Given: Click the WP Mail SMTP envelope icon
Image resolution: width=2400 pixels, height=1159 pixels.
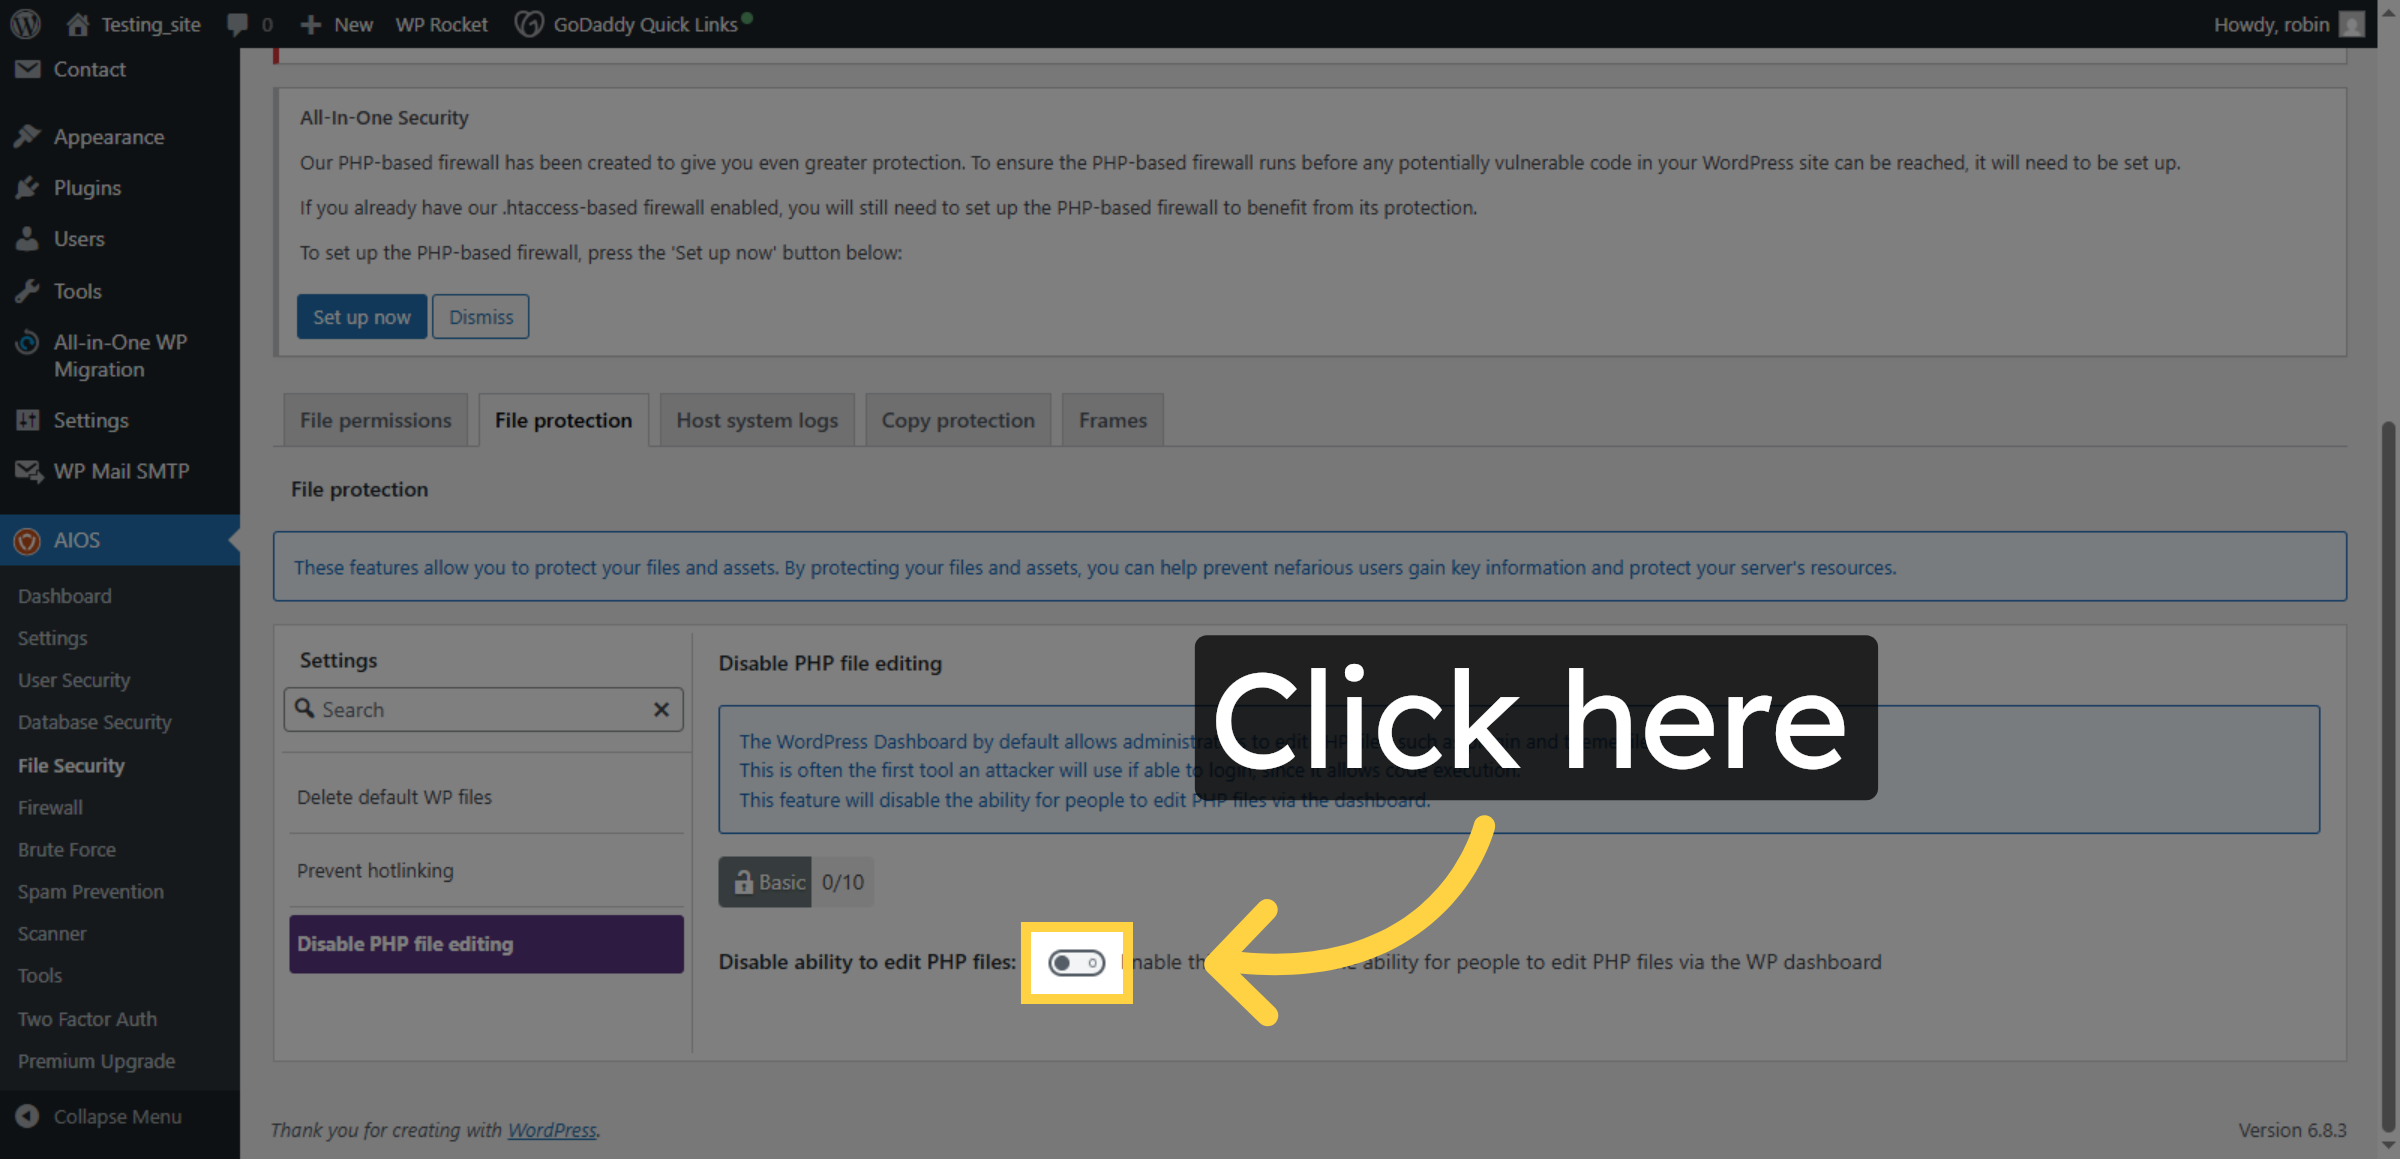Looking at the screenshot, I should click(27, 470).
